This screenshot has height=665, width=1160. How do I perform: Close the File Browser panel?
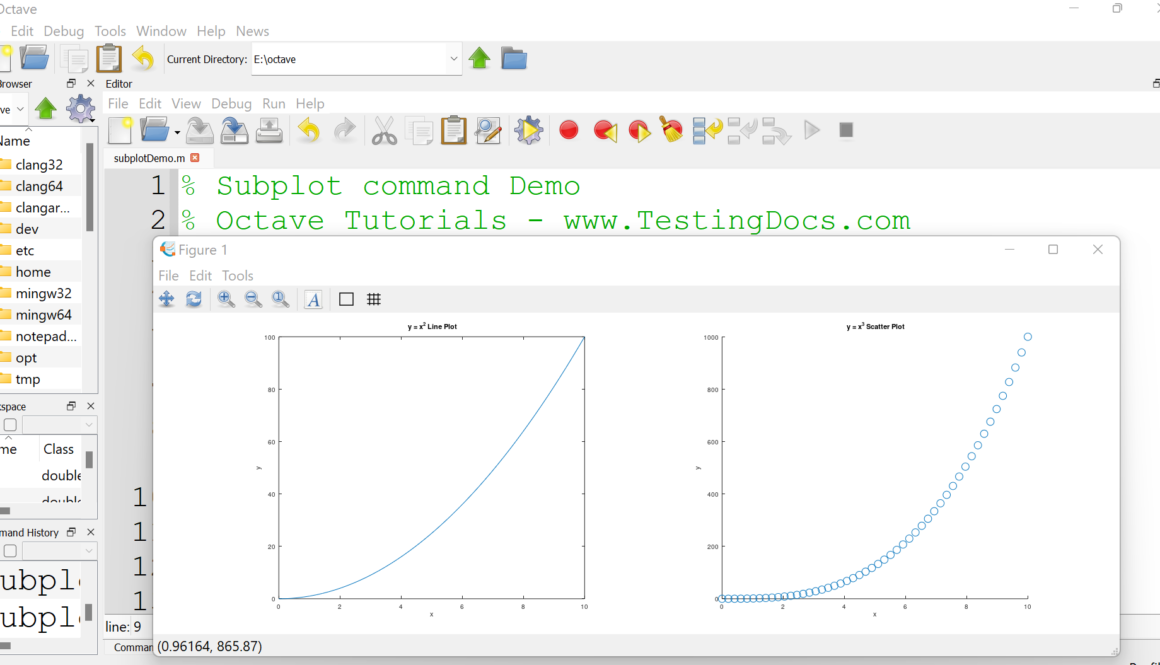click(x=90, y=84)
